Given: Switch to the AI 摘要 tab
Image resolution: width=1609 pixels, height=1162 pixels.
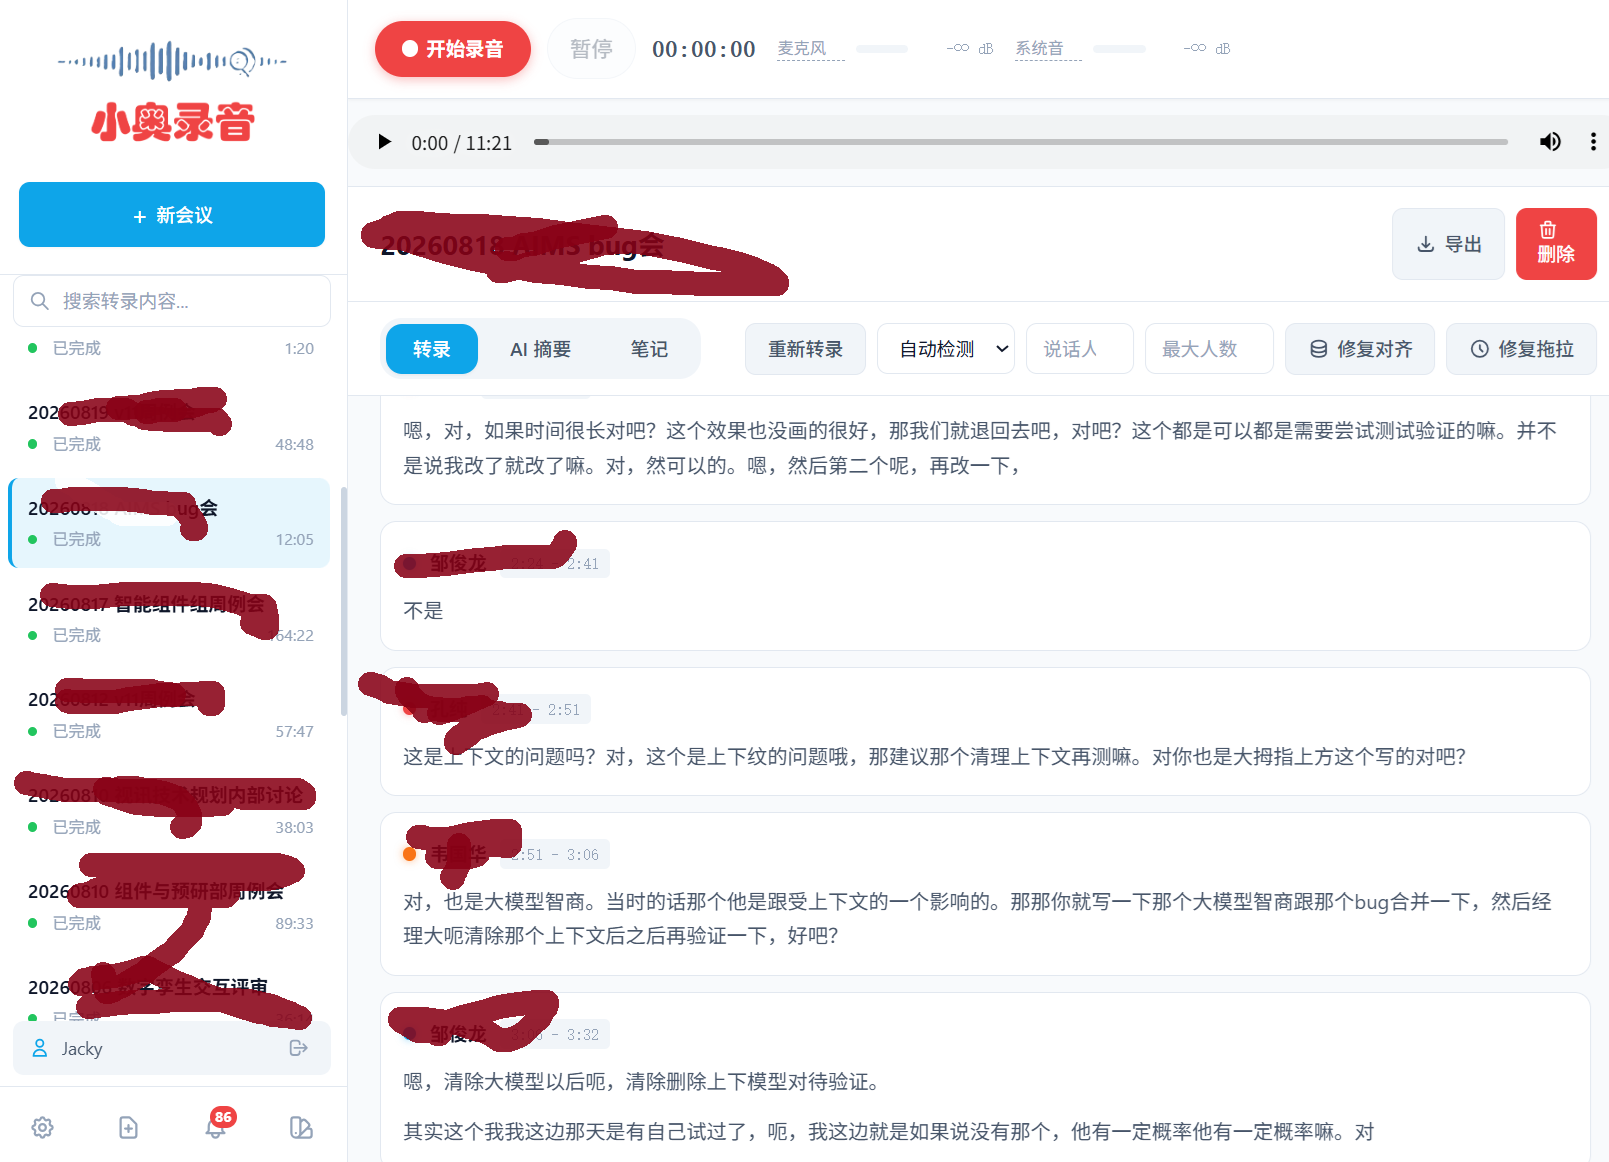Looking at the screenshot, I should (x=541, y=349).
